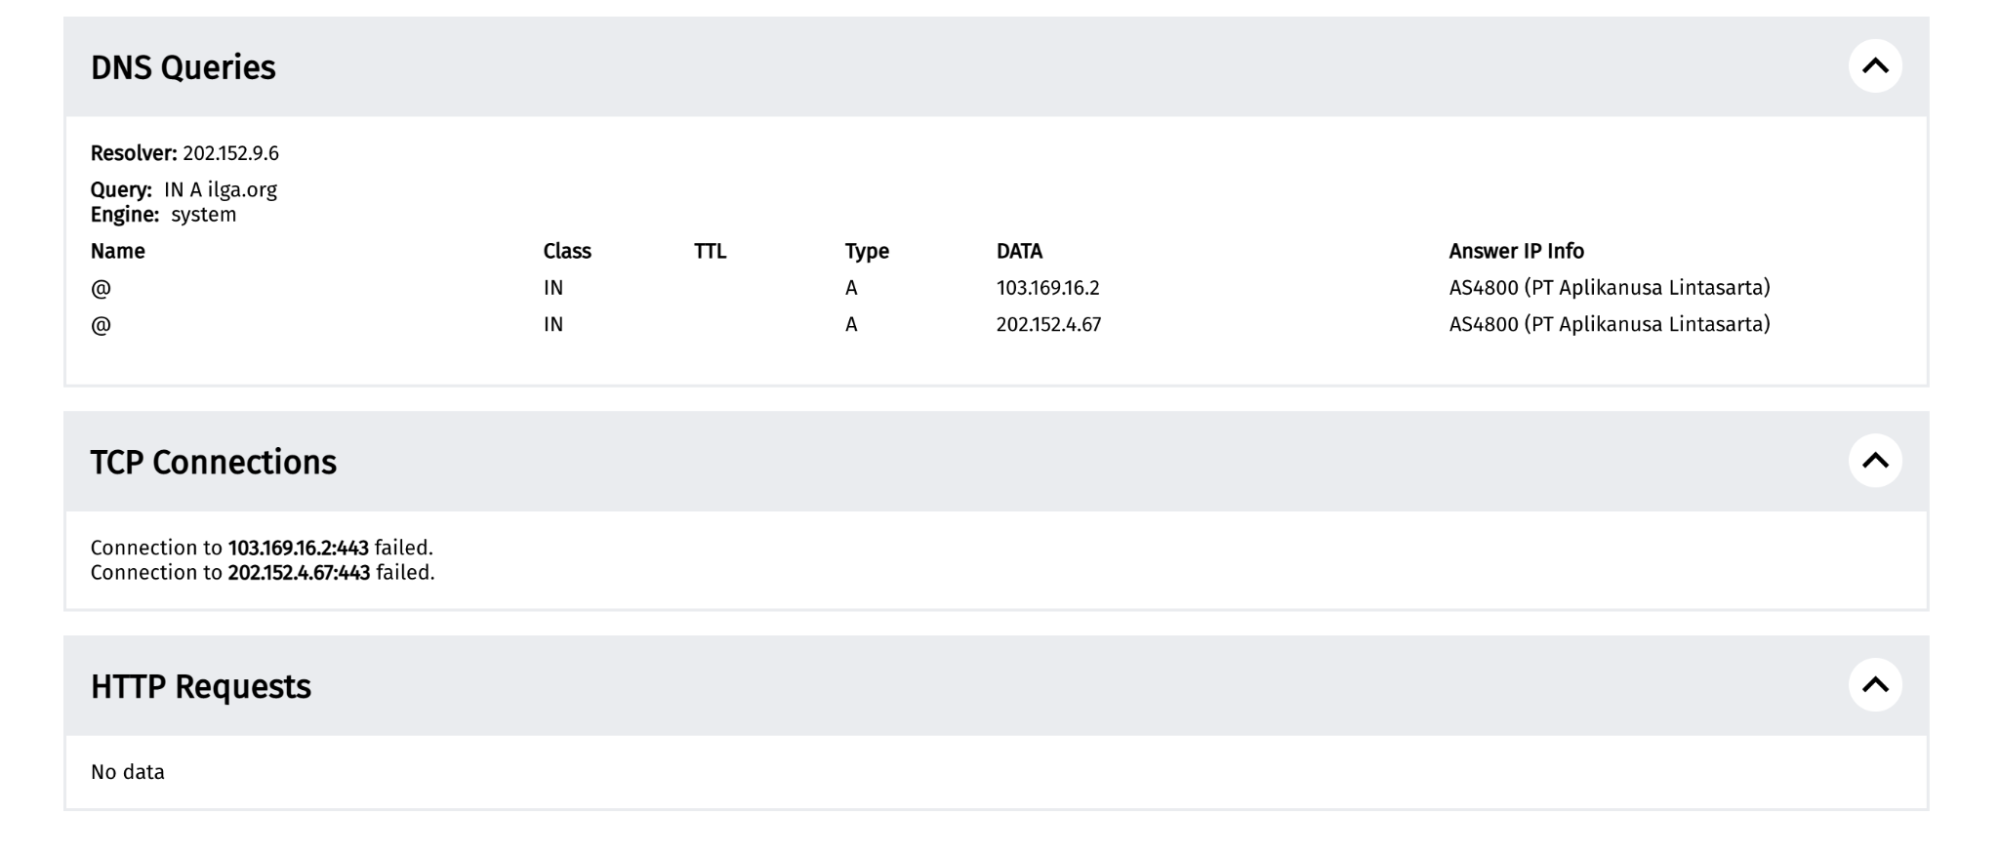Click the No data text
This screenshot has height=856, width=1999.
click(128, 772)
